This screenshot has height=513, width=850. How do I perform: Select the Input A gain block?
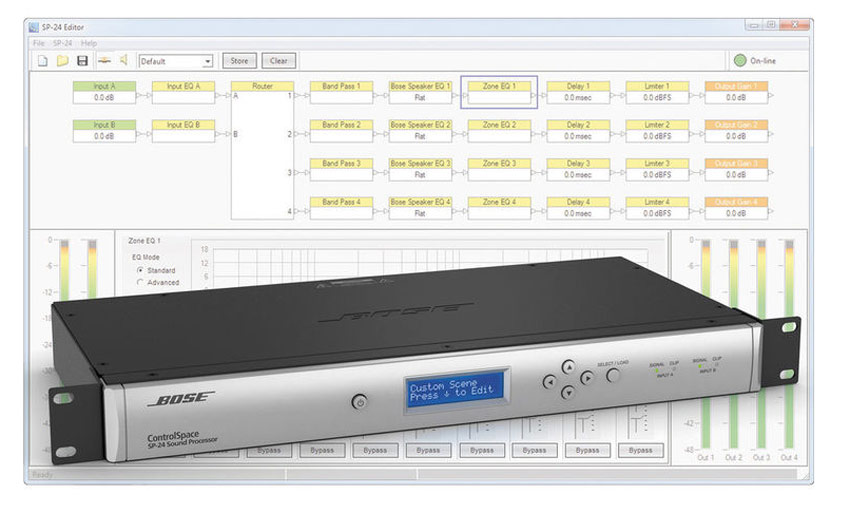pyautogui.click(x=104, y=92)
